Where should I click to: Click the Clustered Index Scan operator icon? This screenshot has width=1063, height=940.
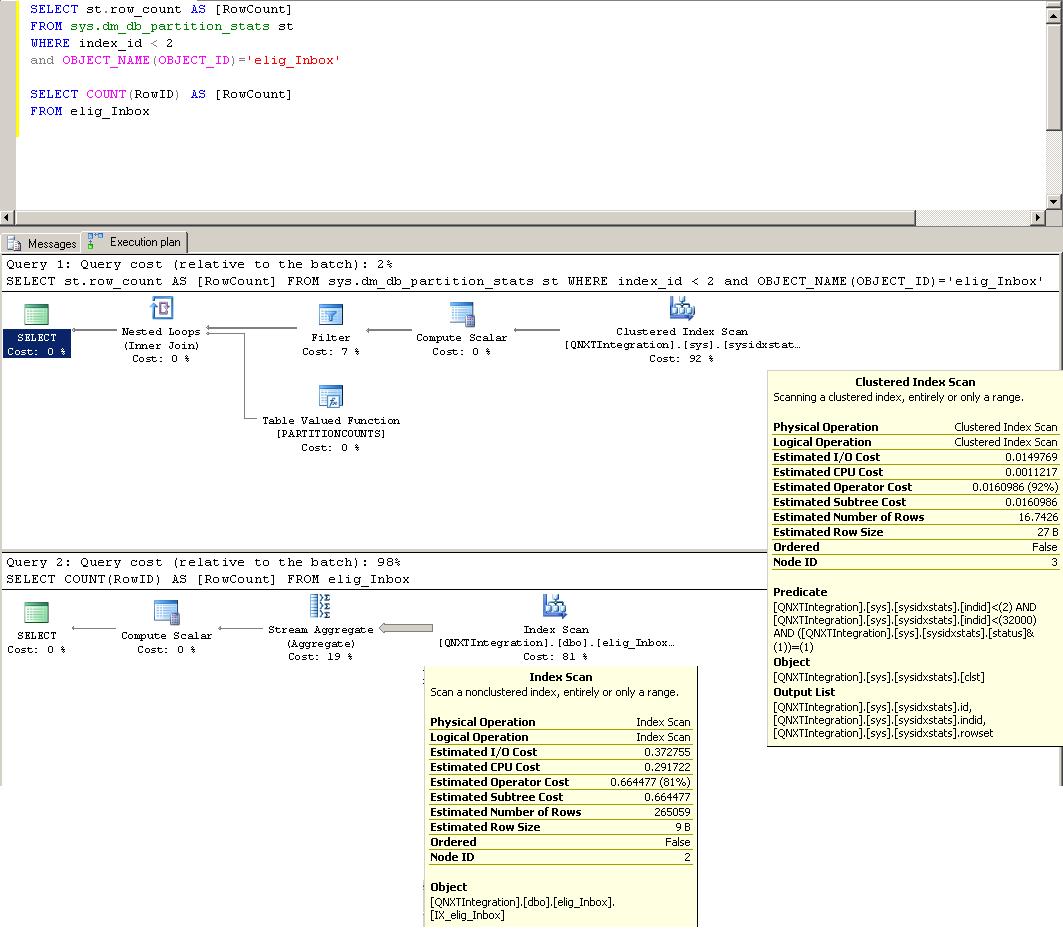click(x=682, y=308)
